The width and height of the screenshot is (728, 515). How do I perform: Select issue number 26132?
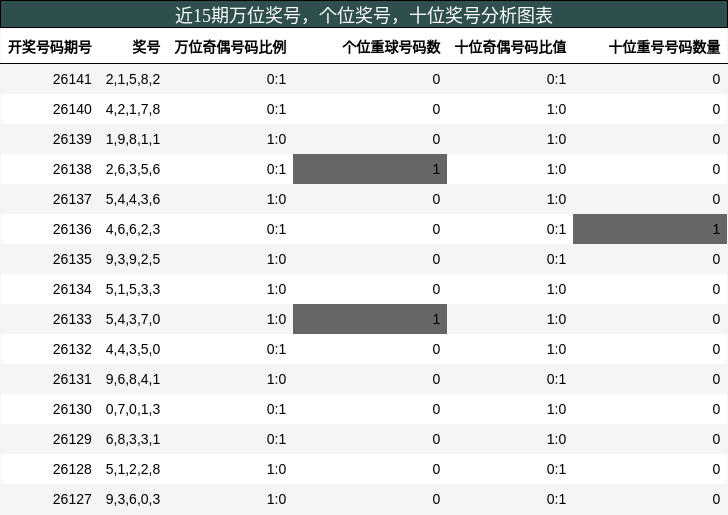tap(72, 349)
